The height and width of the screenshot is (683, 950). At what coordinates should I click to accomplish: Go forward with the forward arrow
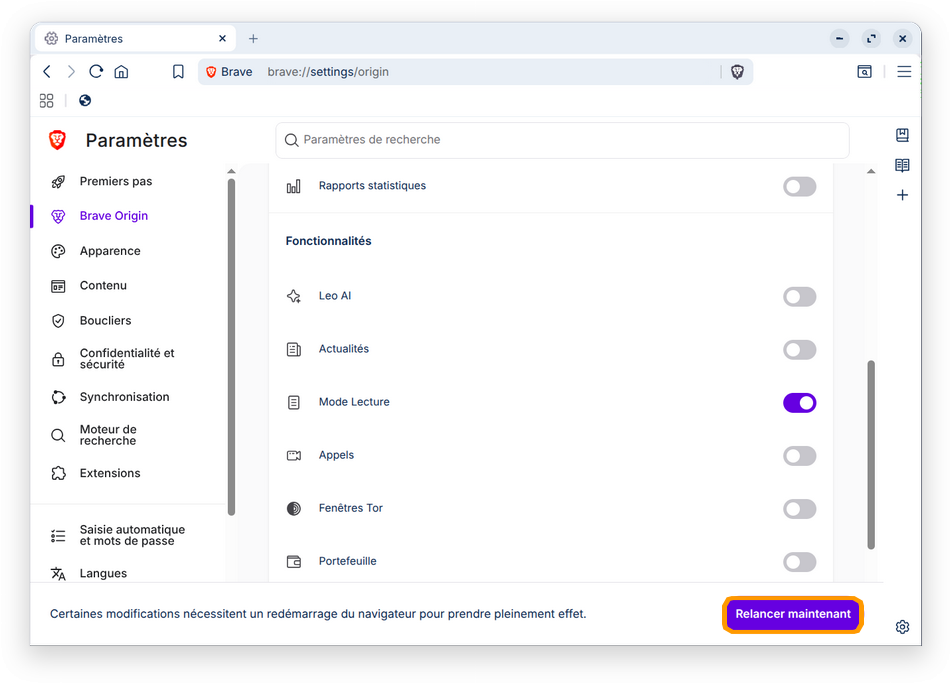coord(71,72)
